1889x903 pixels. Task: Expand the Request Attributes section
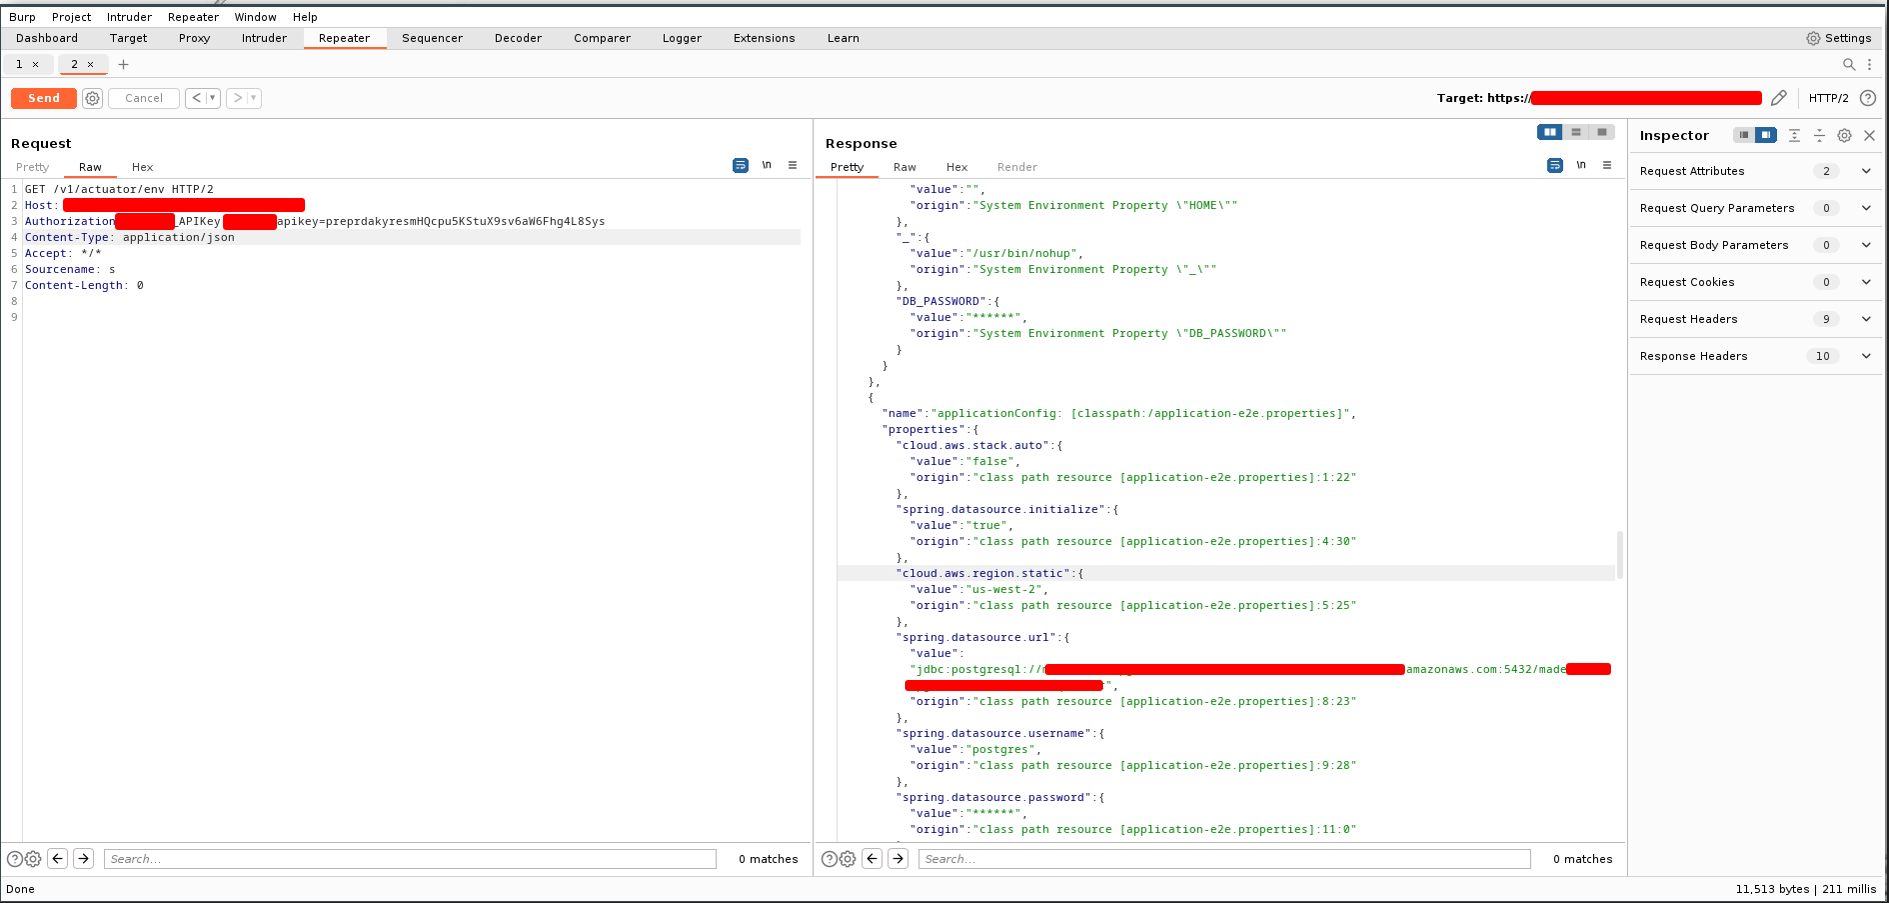(x=1866, y=171)
